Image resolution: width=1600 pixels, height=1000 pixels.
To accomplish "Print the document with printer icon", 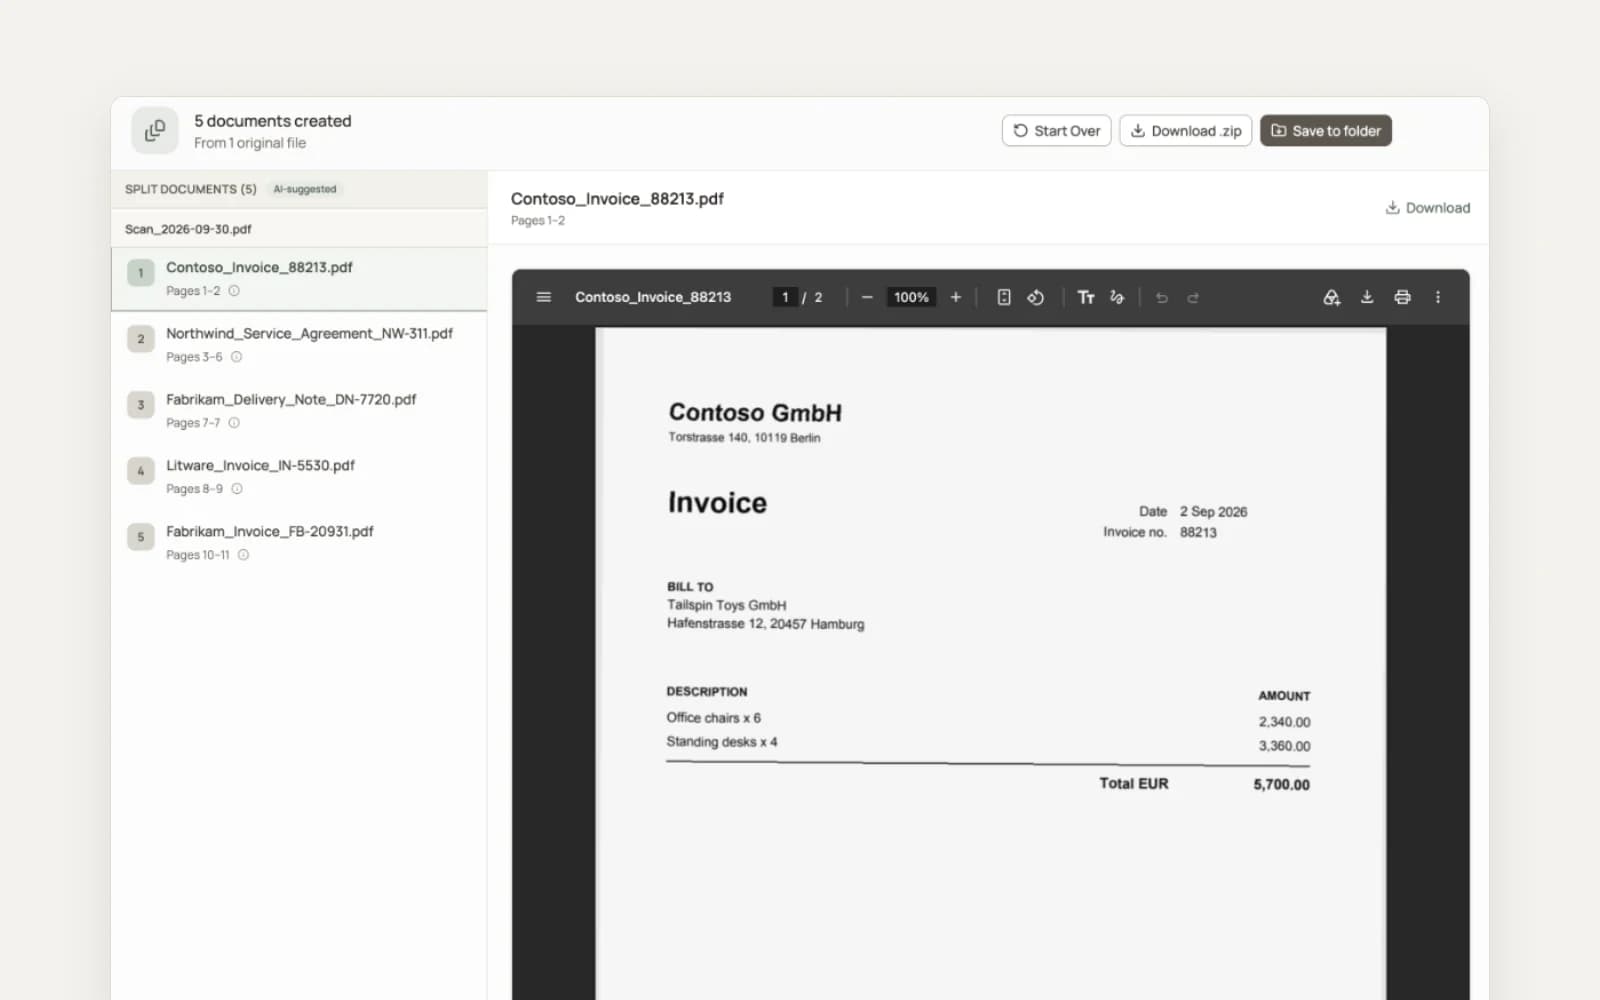I will tap(1402, 297).
